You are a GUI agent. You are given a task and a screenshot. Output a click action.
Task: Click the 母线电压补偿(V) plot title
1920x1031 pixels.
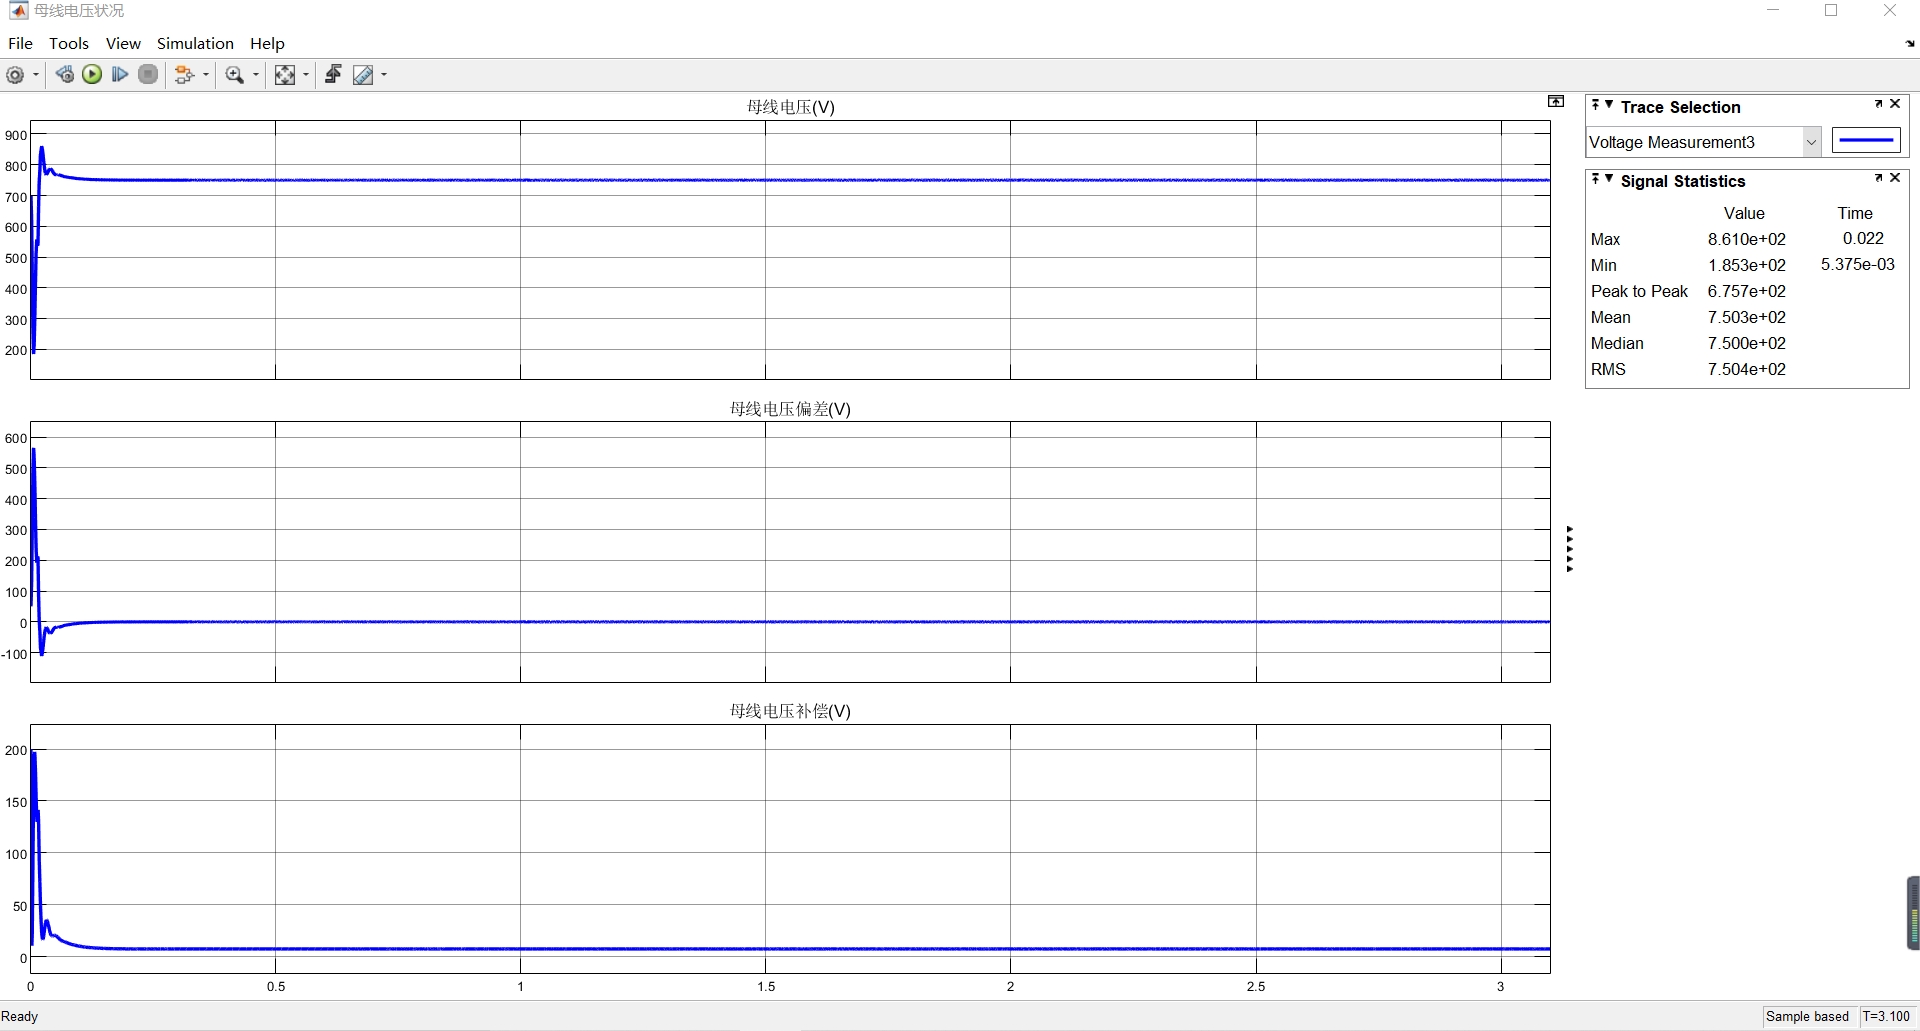pos(790,711)
